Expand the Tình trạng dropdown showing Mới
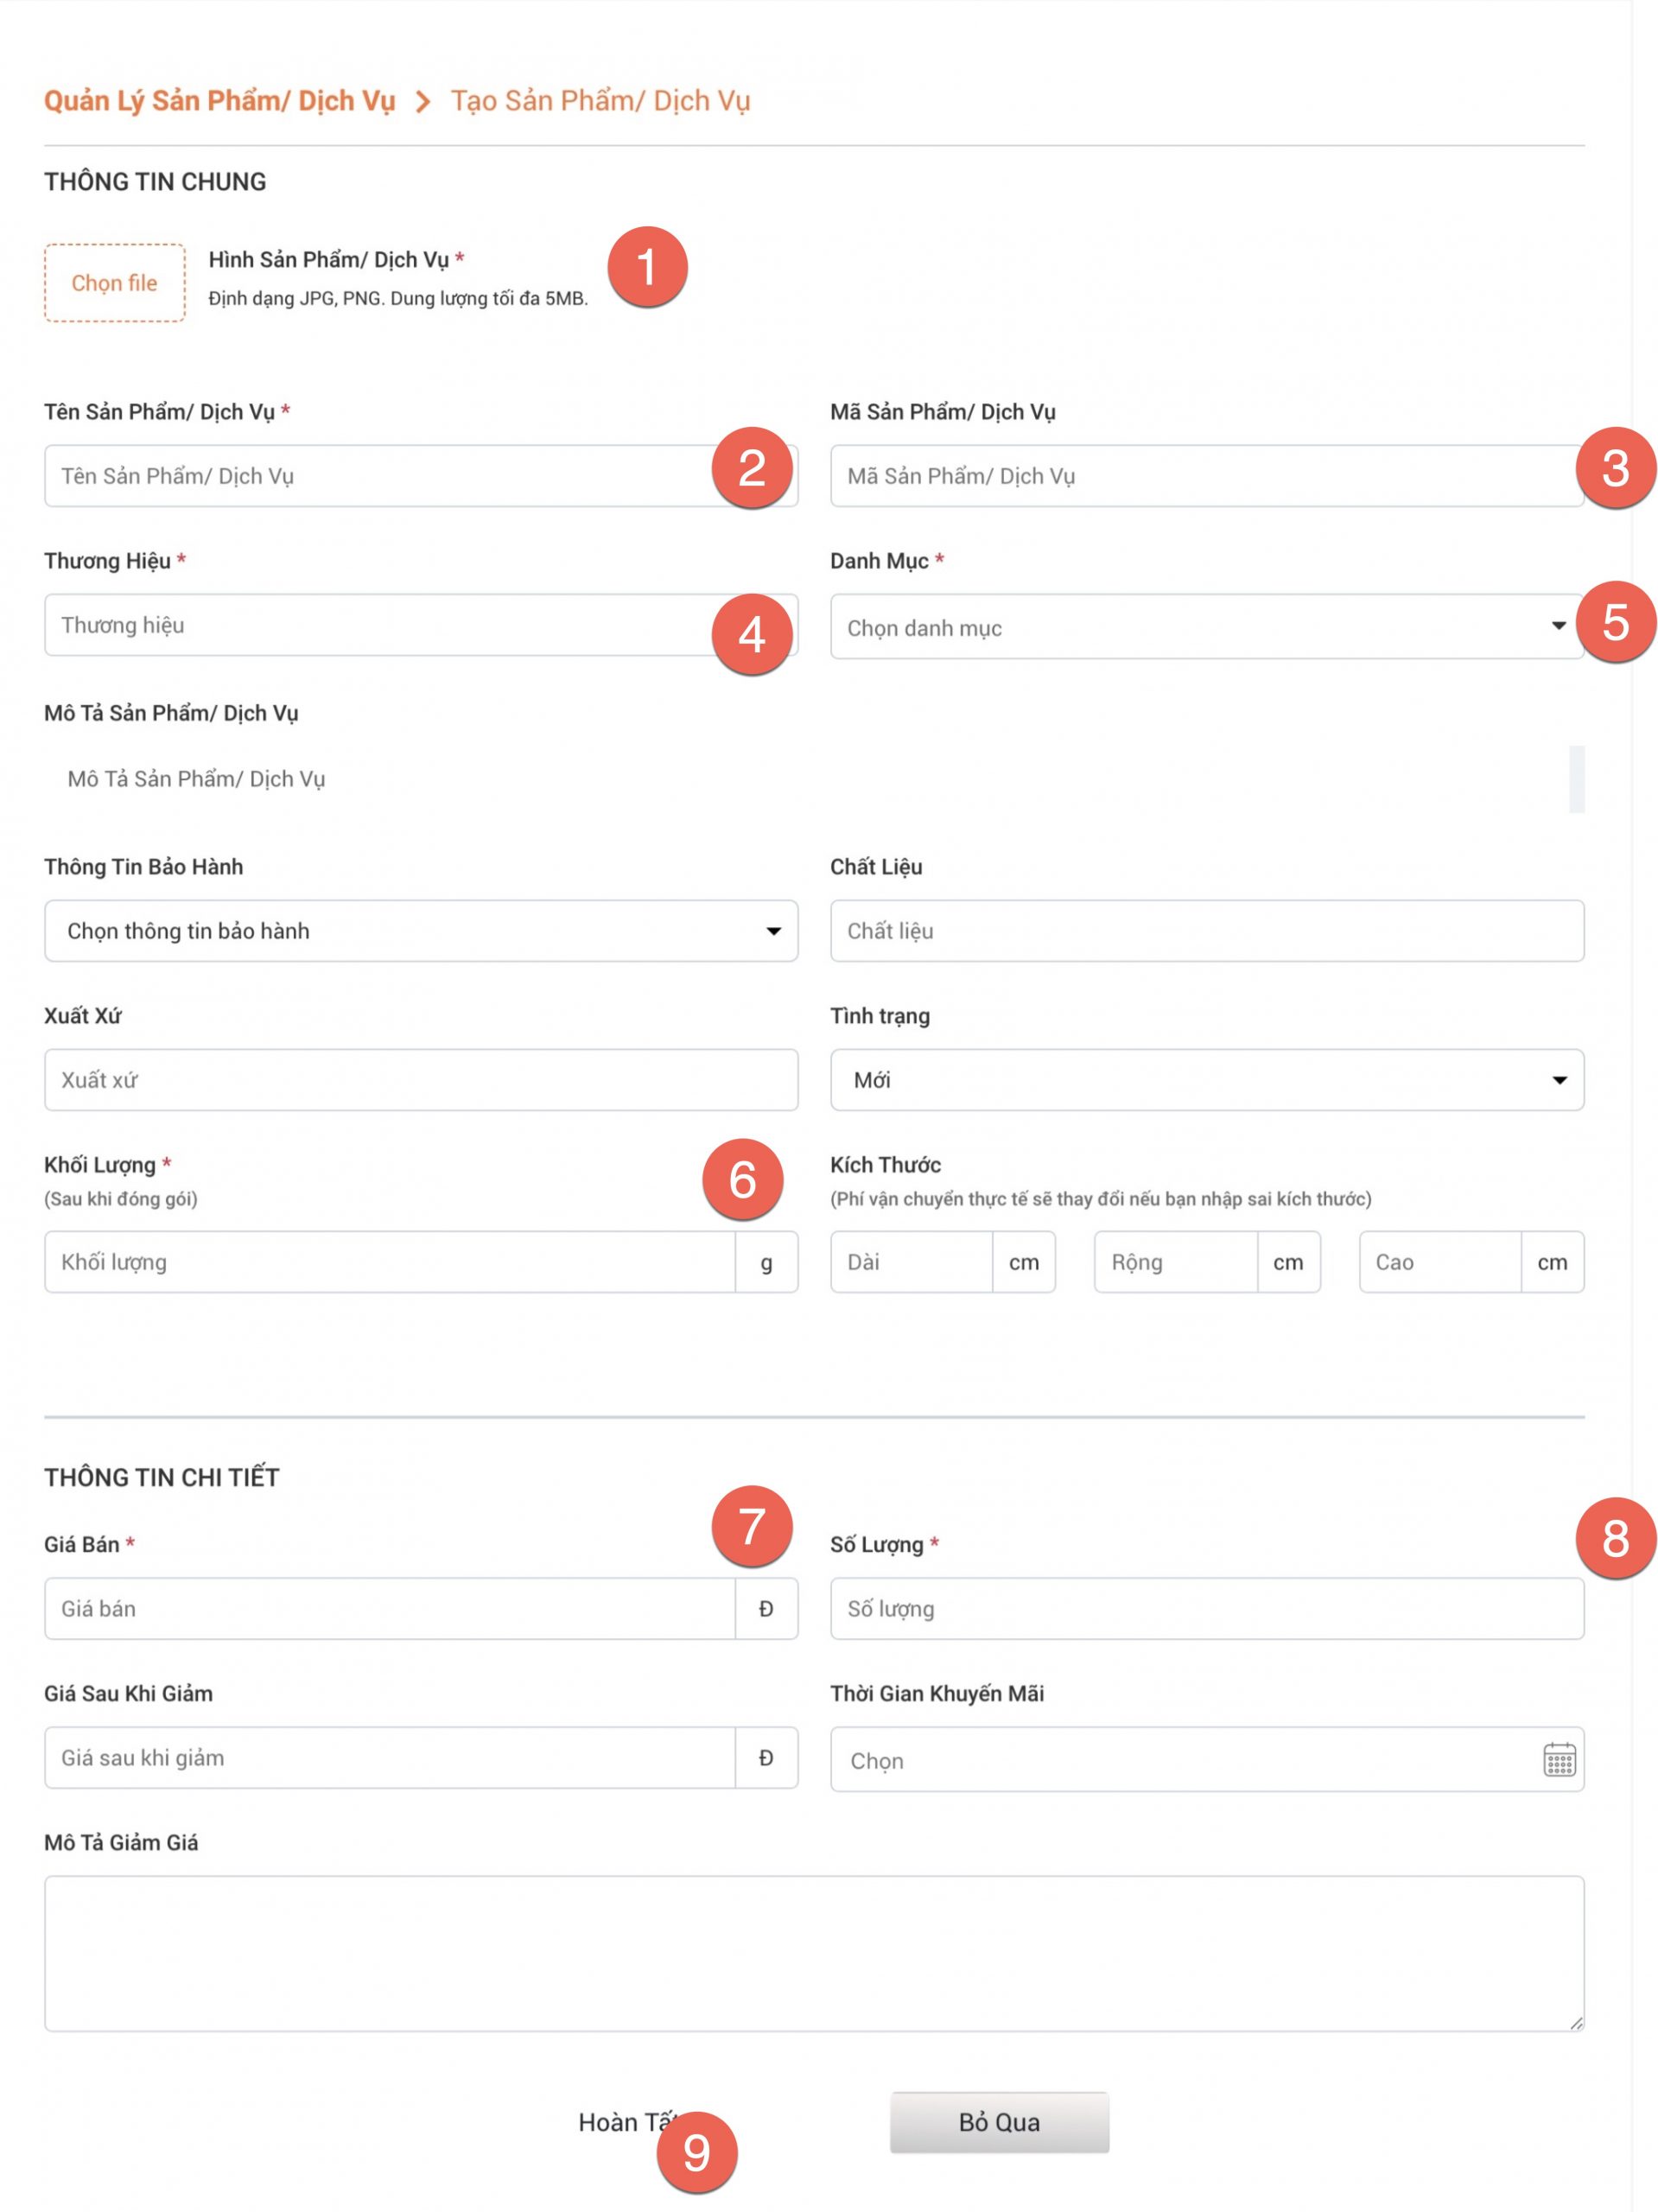 coord(1206,1079)
